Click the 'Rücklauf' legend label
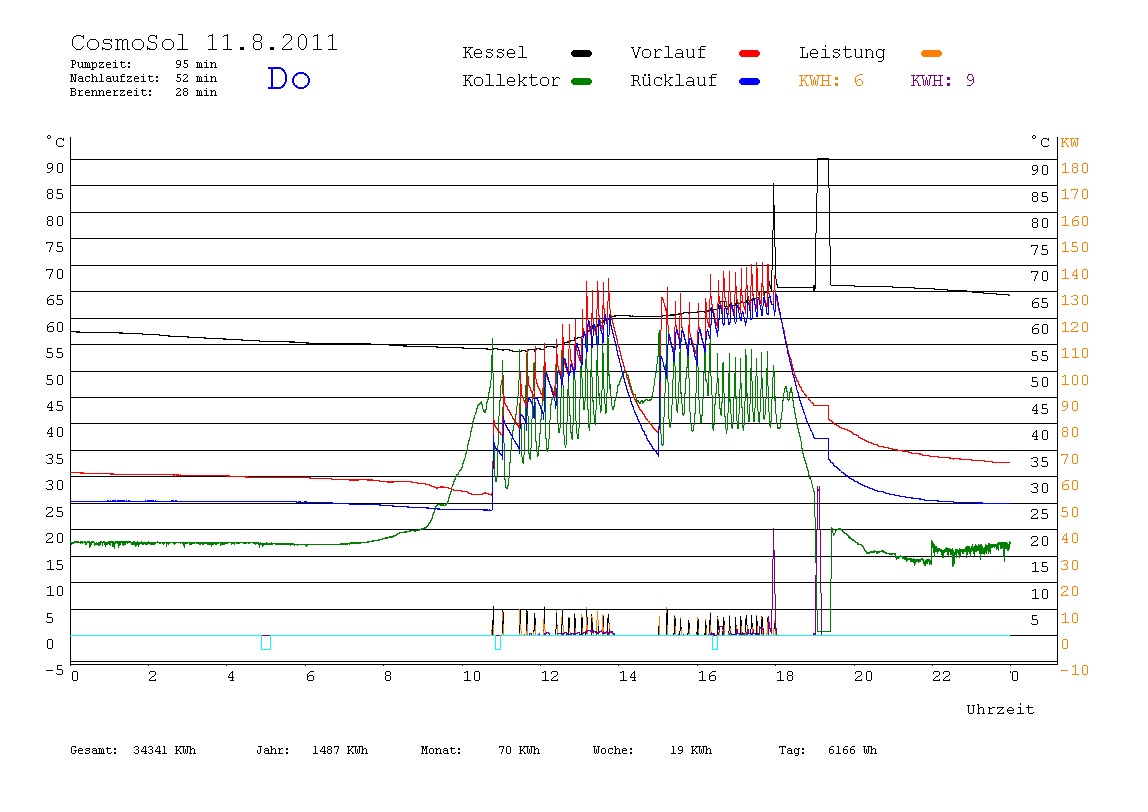1148x812 pixels. point(674,81)
